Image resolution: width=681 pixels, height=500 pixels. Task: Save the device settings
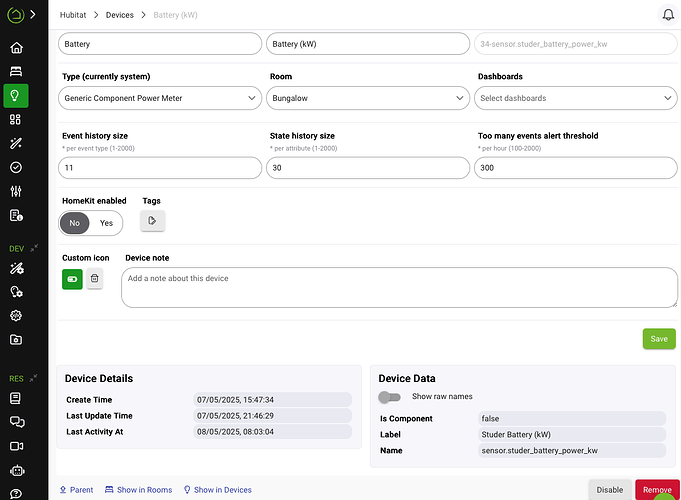click(x=659, y=339)
